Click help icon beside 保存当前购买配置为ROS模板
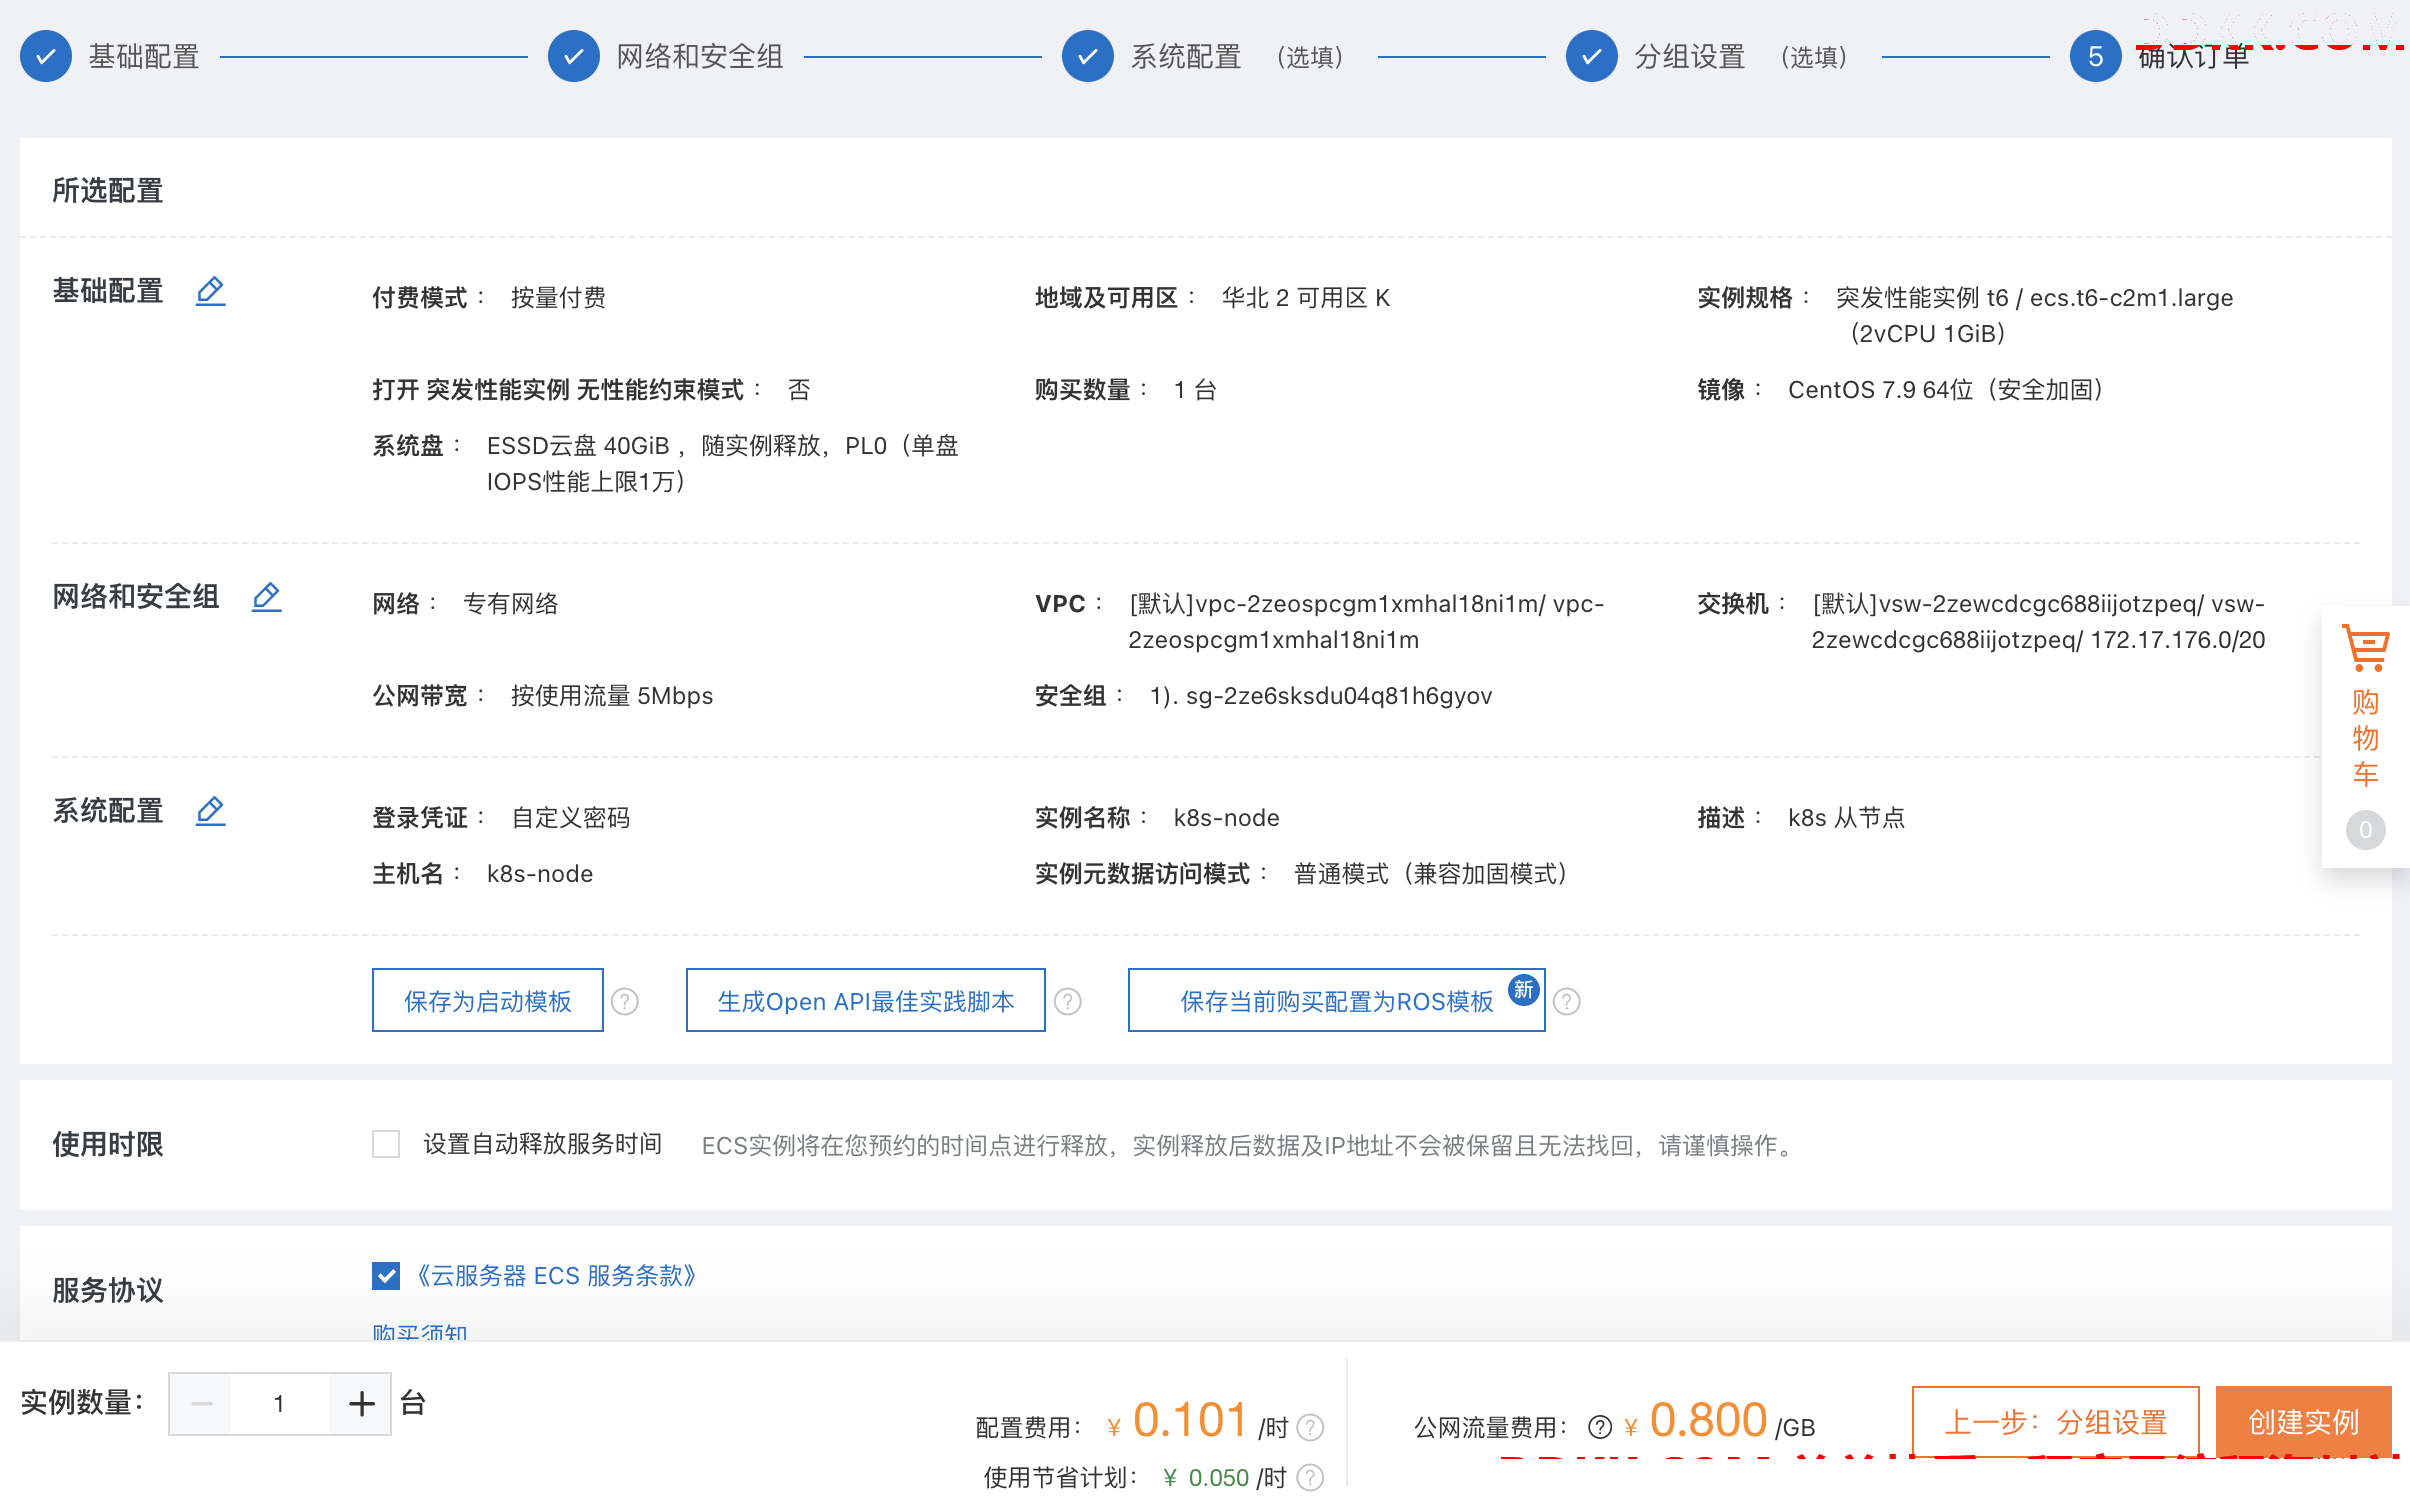 (x=1567, y=1001)
